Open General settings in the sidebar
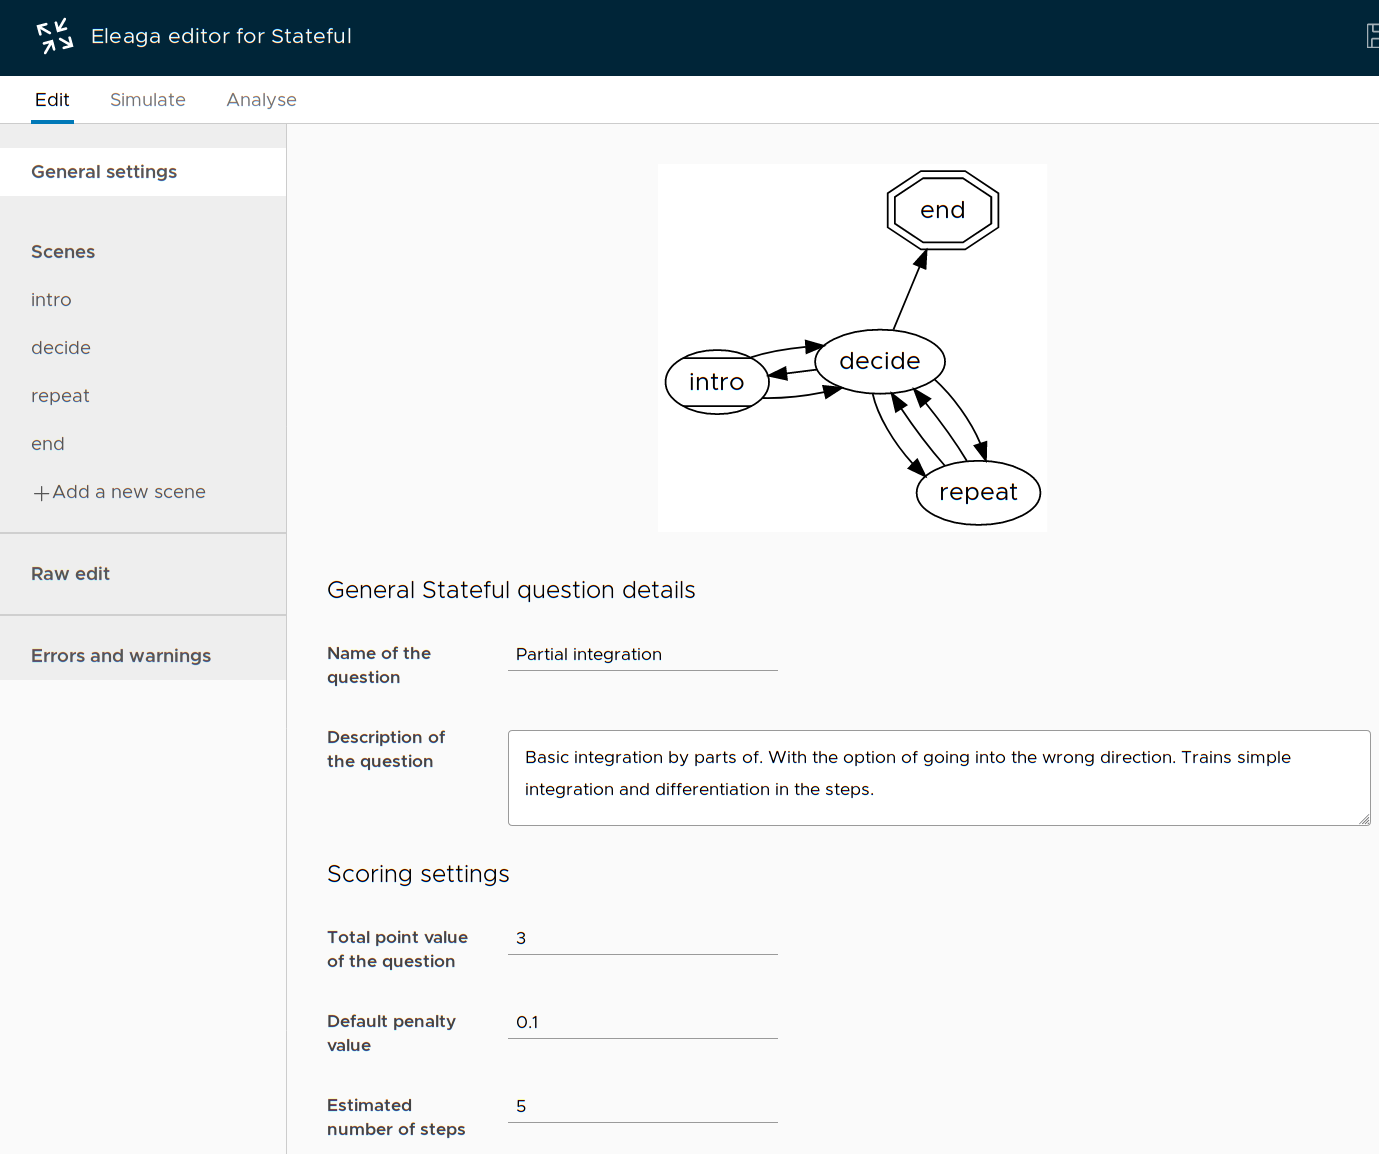The height and width of the screenshot is (1154, 1379). point(104,172)
